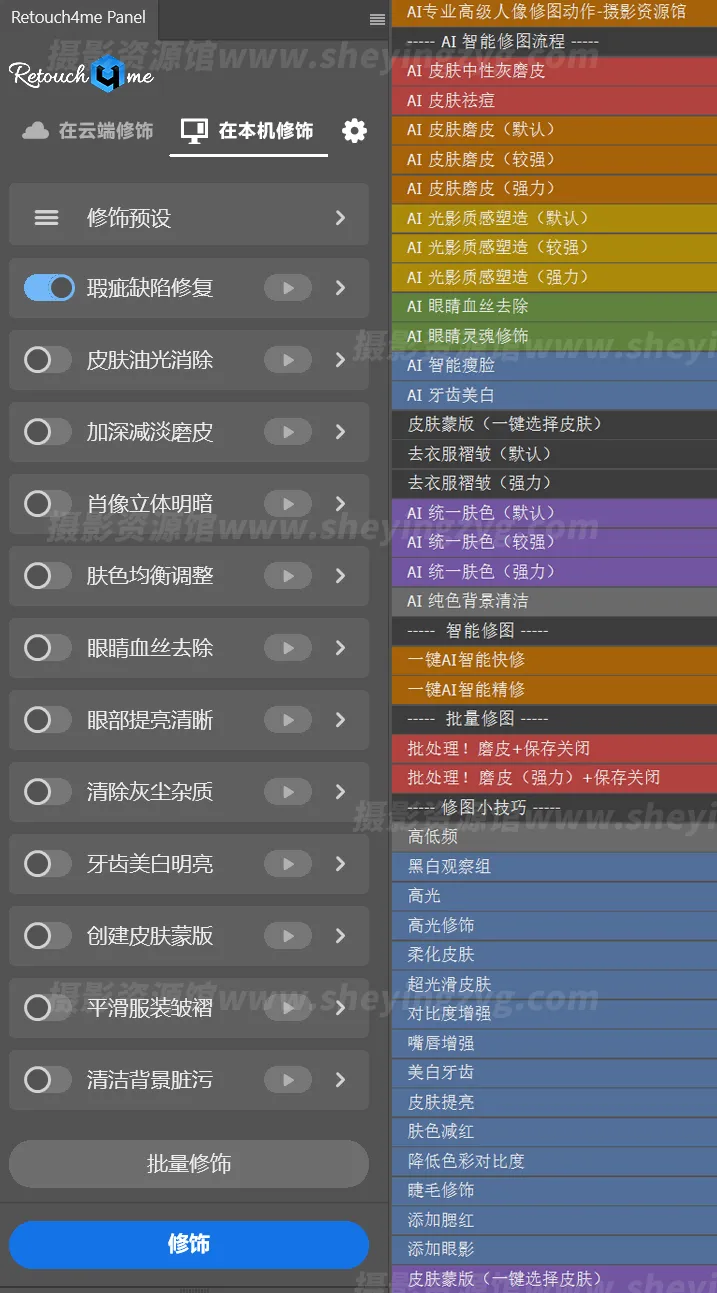
Task: Run 一键AI智能快修 action
Action: tap(554, 660)
